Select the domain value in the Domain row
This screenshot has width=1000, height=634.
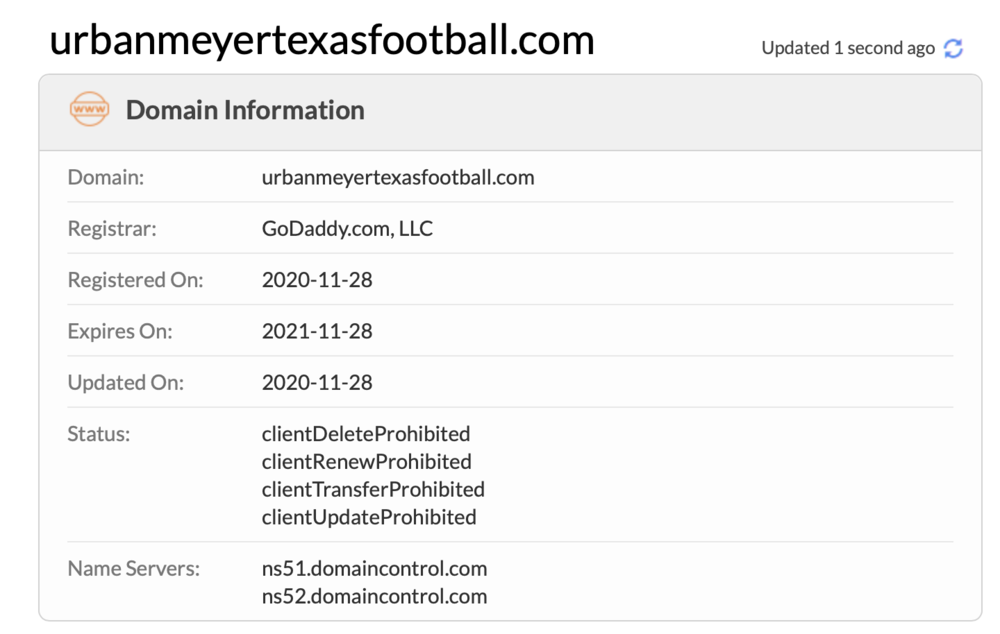point(398,178)
